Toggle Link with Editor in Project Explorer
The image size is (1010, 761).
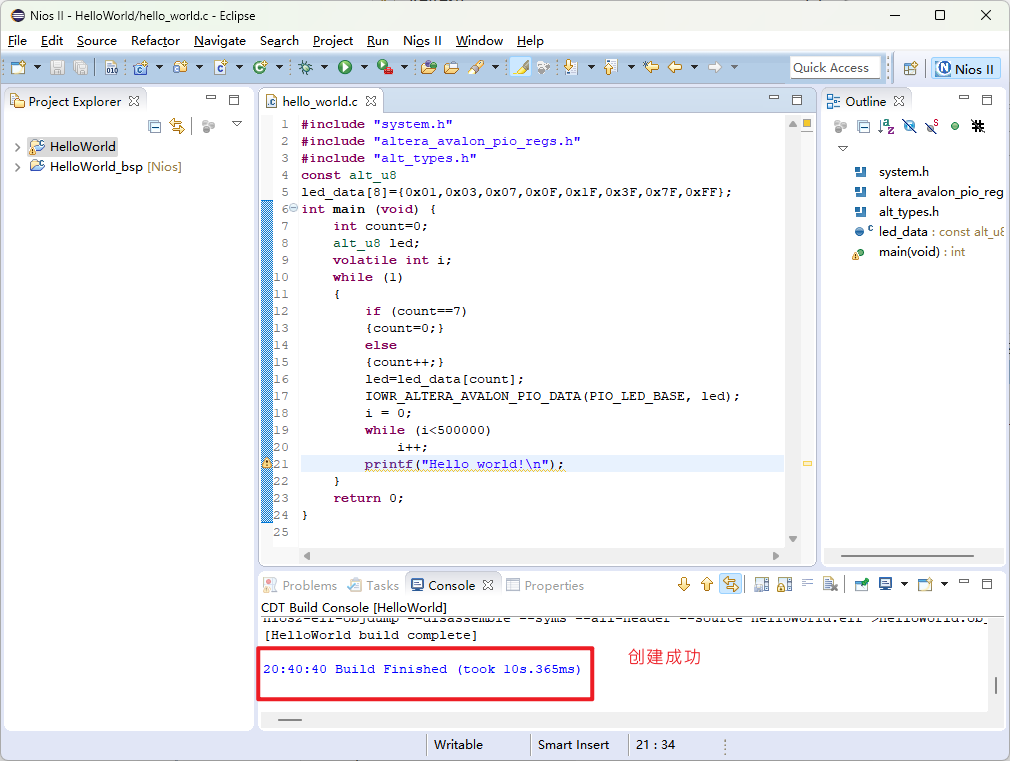click(x=177, y=126)
